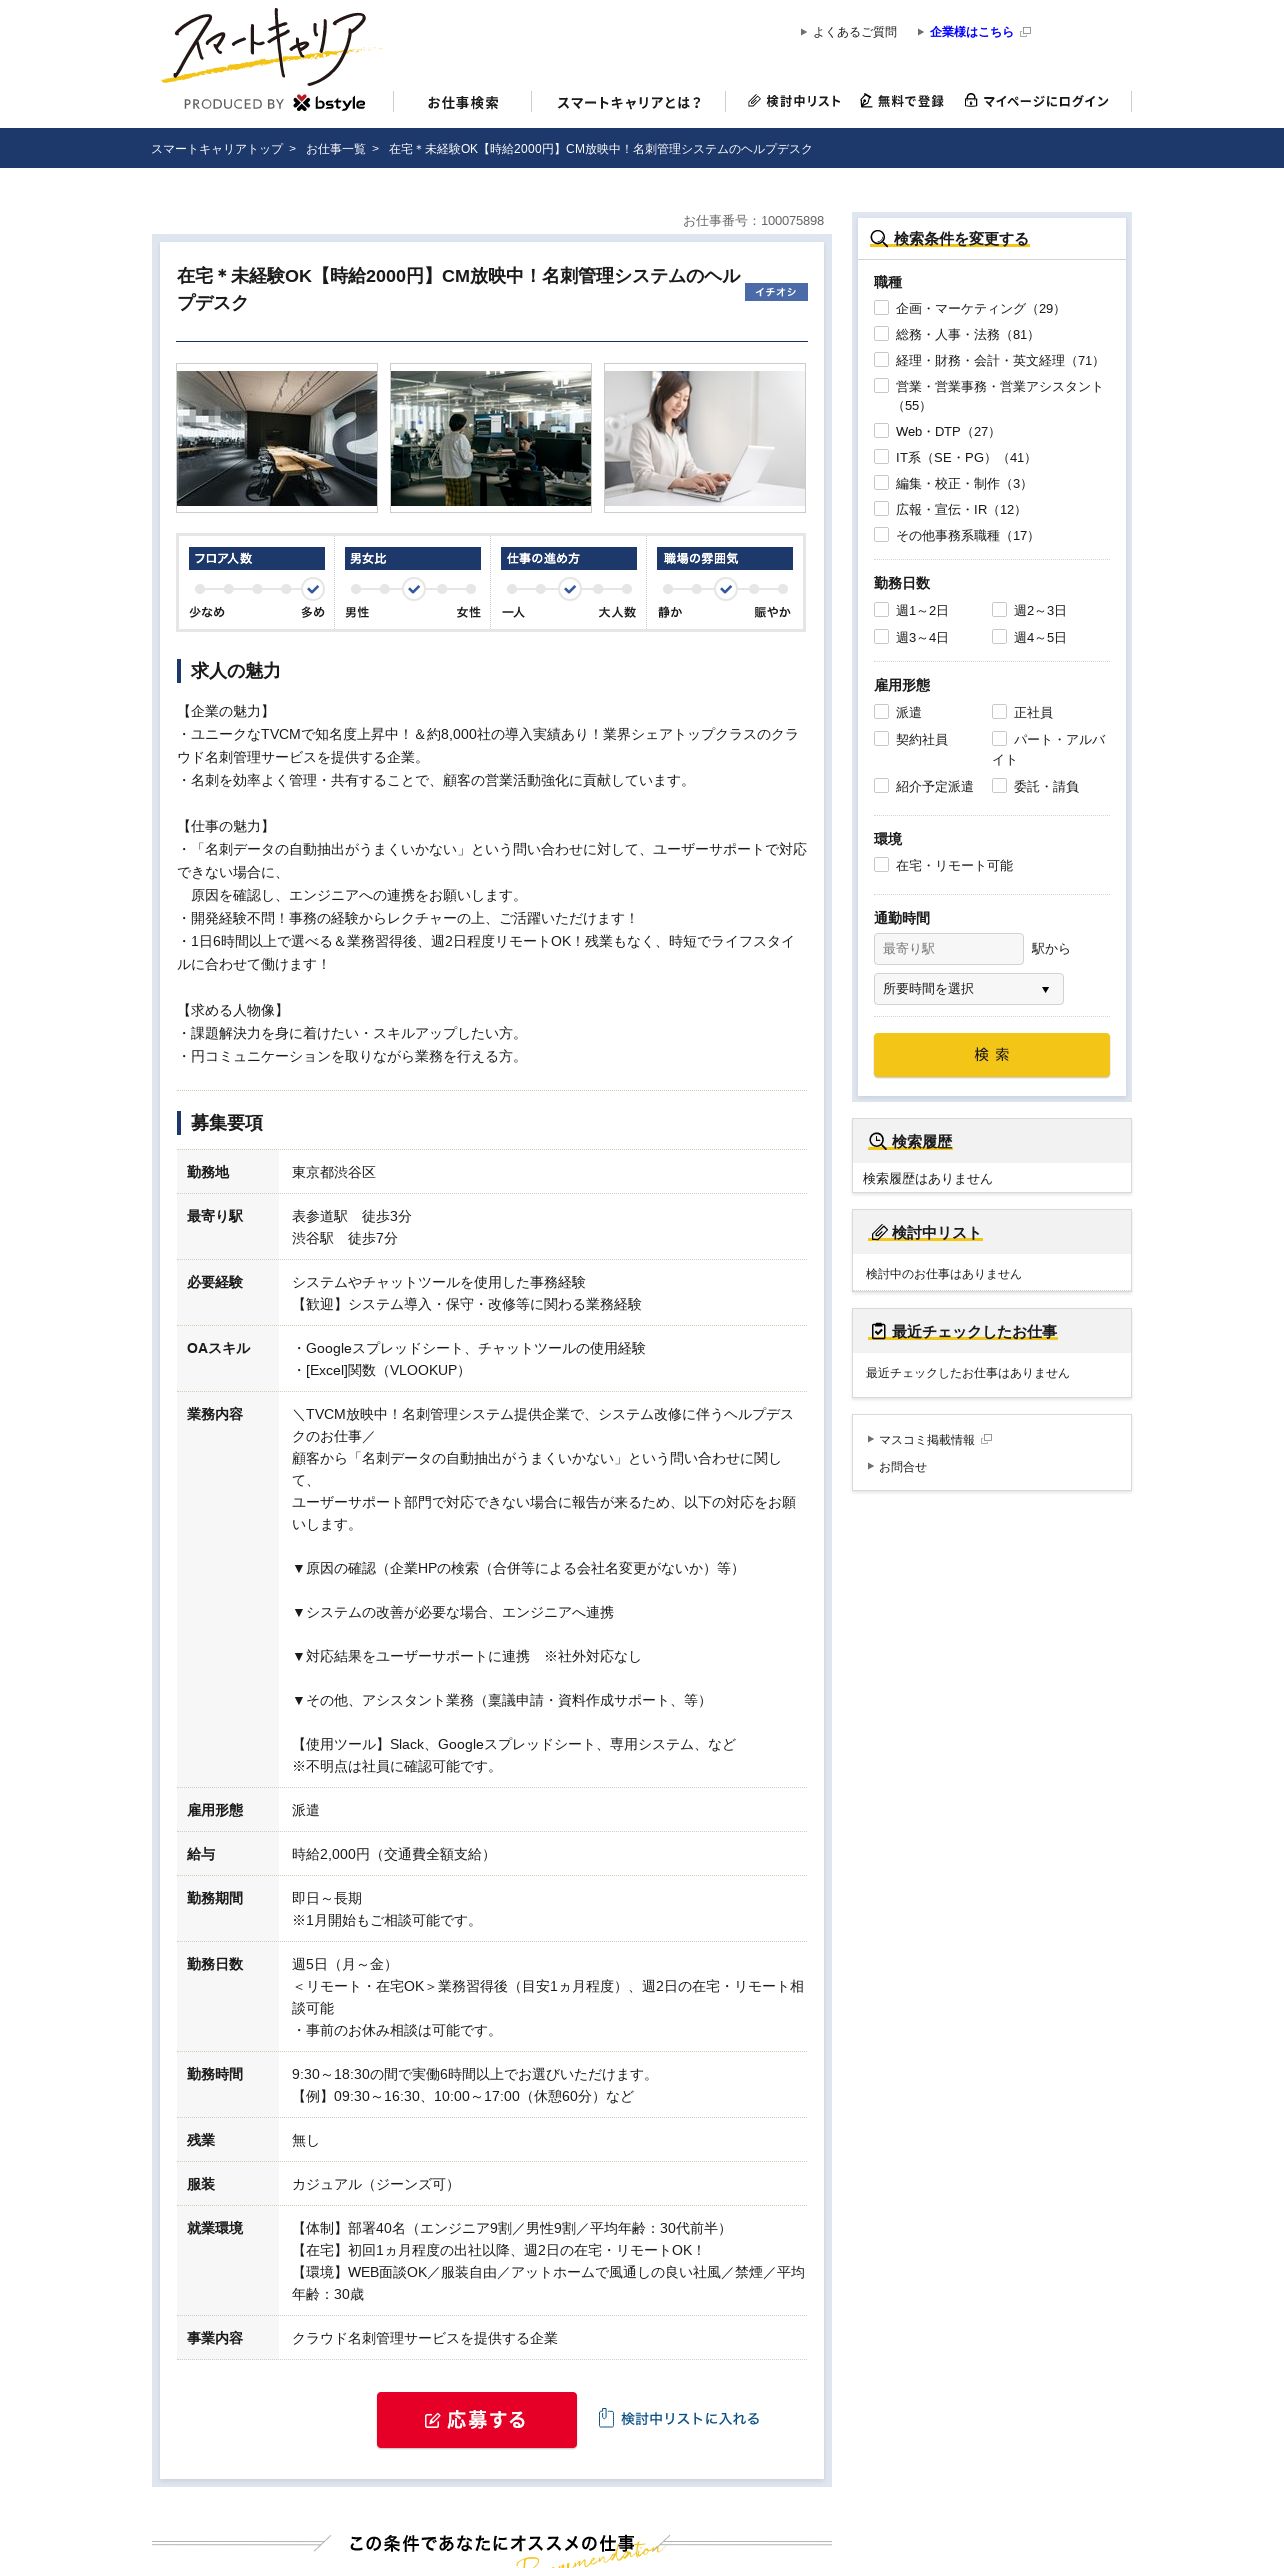Viewport: 1284px width, 2568px height.
Task: Click the よくあるご質問 link
Action: (x=854, y=32)
